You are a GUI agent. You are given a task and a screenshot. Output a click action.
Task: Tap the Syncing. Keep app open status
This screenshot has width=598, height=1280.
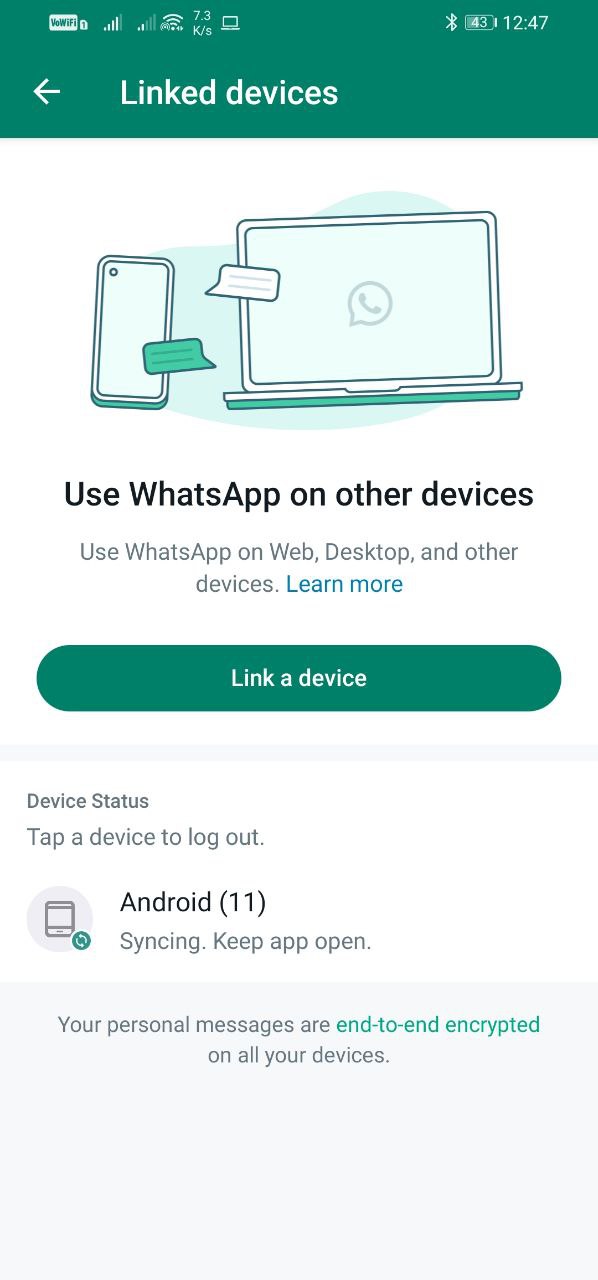(x=245, y=942)
